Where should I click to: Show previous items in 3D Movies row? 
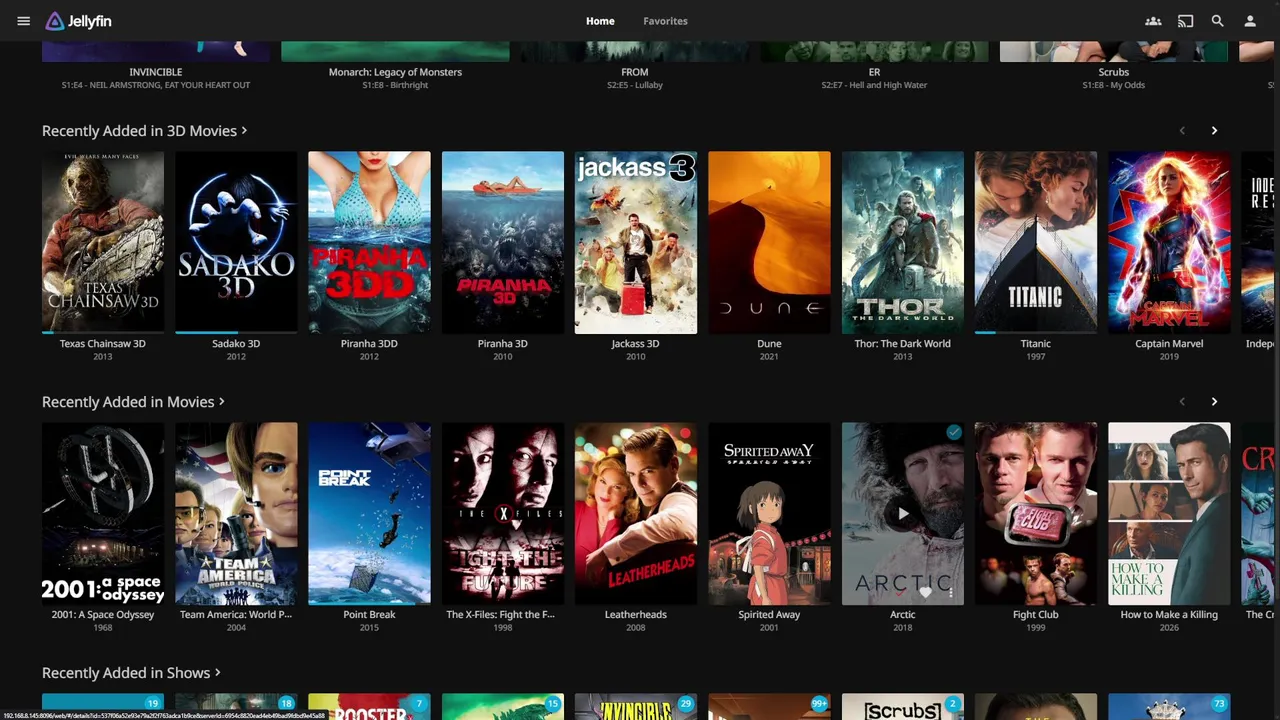(1182, 131)
